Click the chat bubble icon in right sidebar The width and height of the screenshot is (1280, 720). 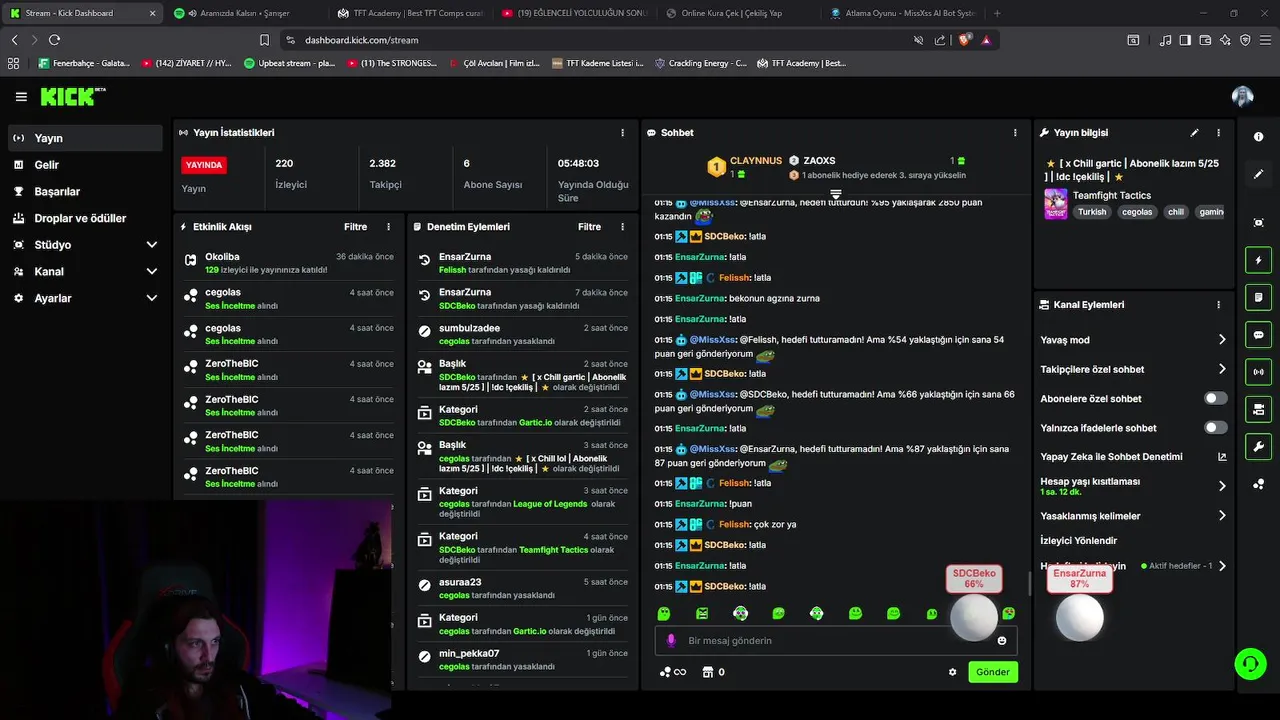(1258, 335)
